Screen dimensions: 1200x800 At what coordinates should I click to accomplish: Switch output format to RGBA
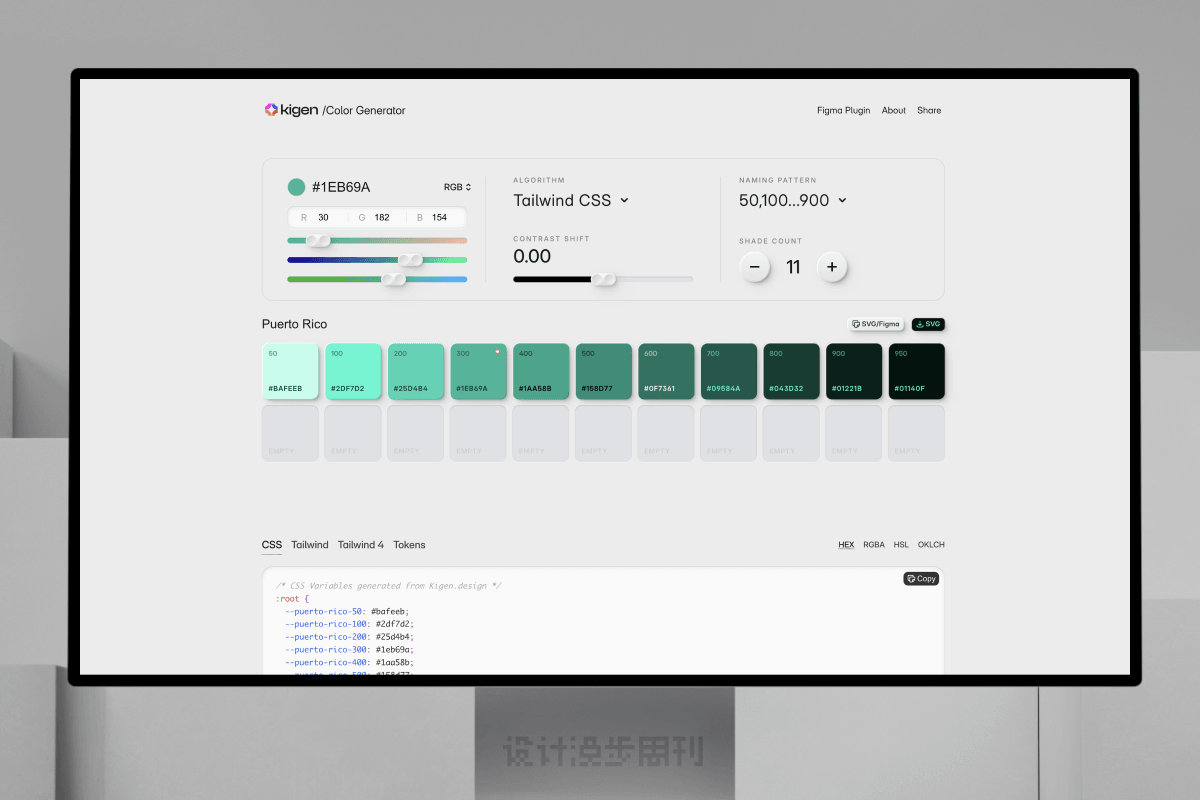tap(874, 545)
